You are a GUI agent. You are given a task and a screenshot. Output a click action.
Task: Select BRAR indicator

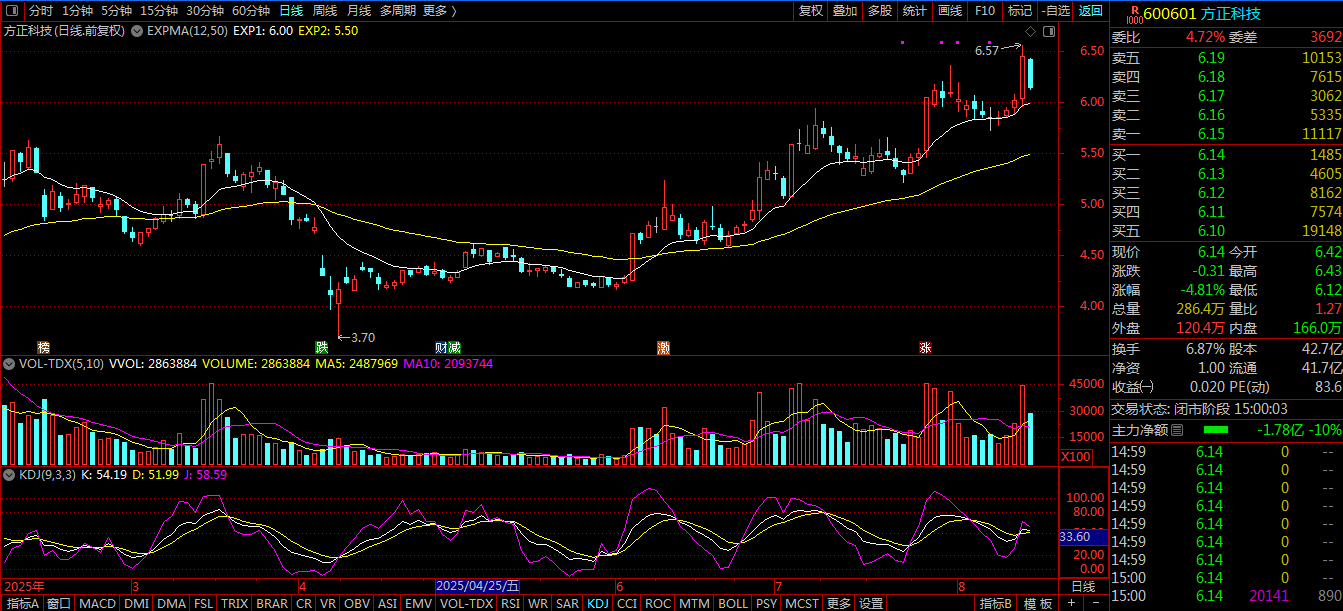click(271, 604)
